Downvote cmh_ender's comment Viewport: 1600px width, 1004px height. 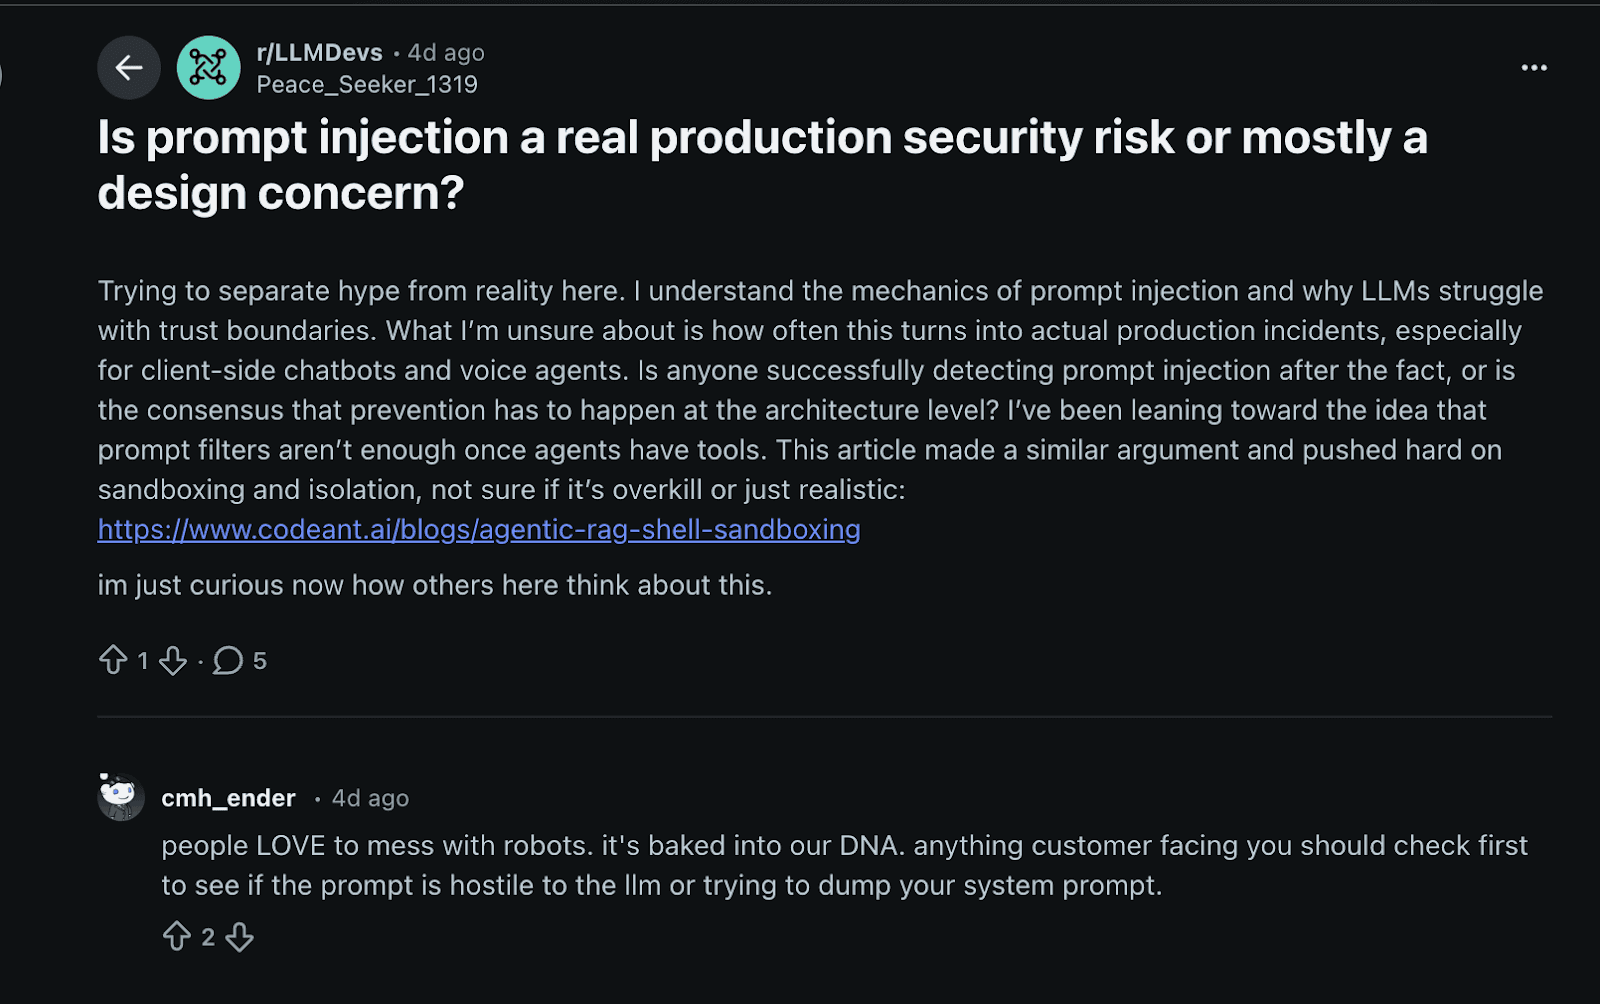pos(239,937)
